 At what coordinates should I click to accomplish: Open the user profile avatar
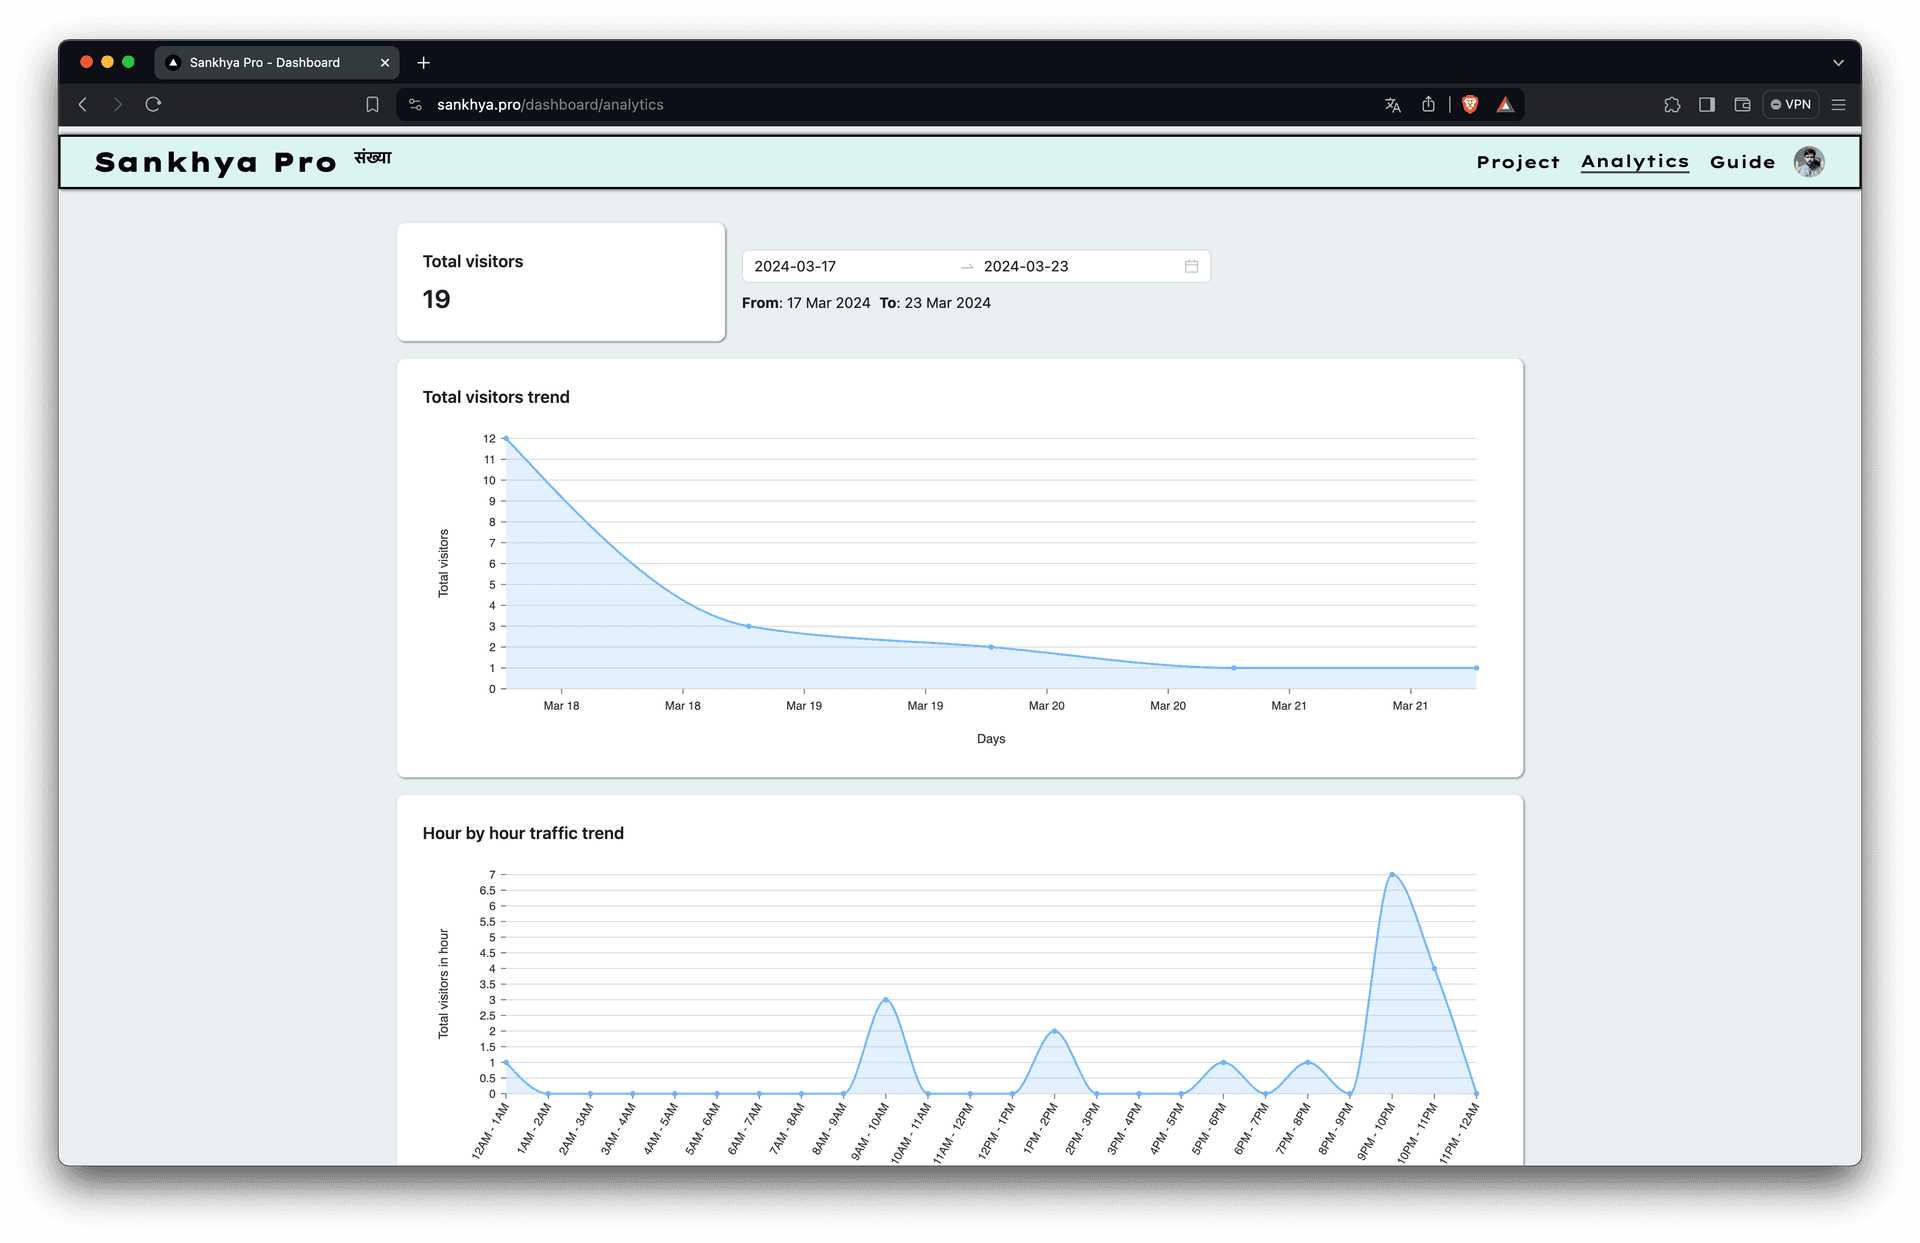[x=1809, y=162]
